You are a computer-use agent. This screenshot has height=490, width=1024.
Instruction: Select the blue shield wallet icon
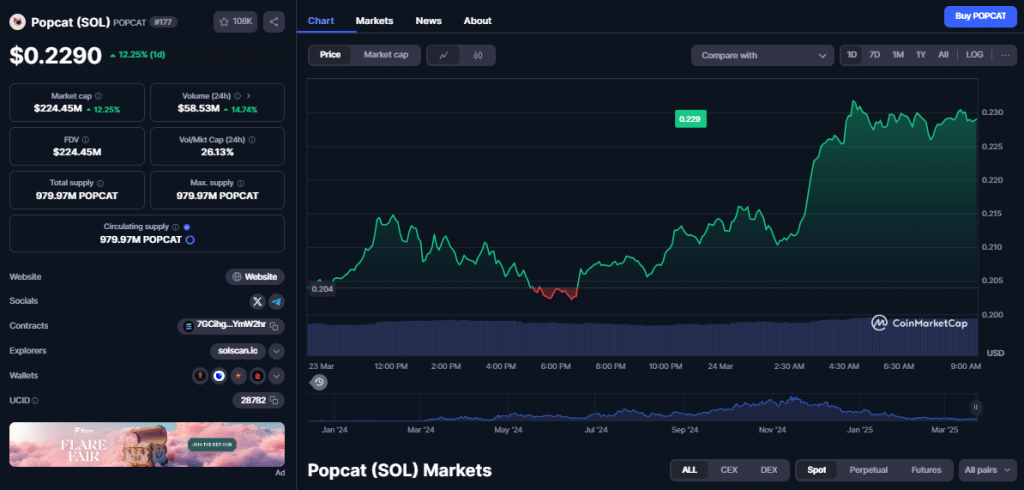tap(219, 376)
